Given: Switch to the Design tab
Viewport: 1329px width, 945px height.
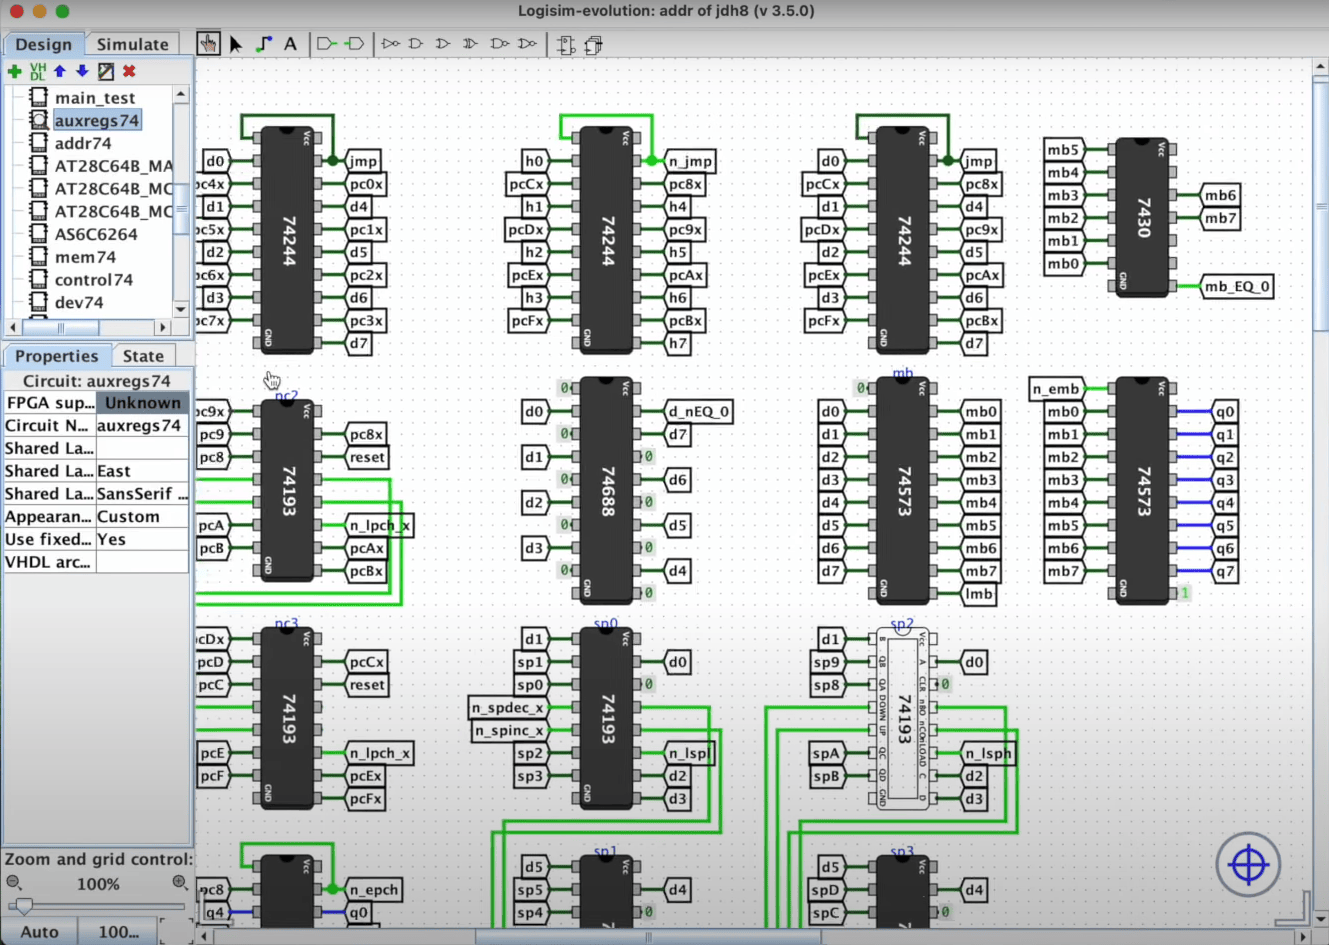Looking at the screenshot, I should point(43,44).
